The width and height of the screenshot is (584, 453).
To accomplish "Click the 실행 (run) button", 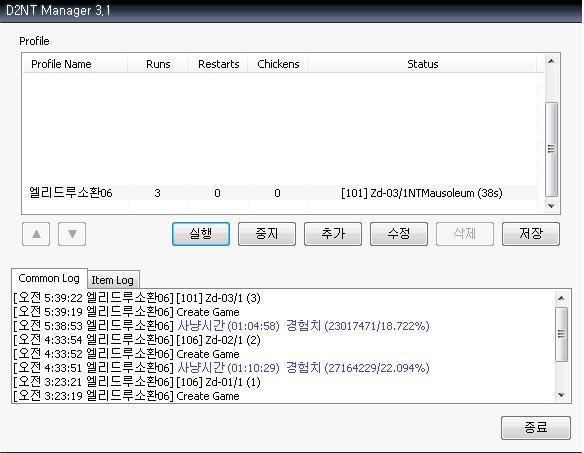I will (201, 234).
